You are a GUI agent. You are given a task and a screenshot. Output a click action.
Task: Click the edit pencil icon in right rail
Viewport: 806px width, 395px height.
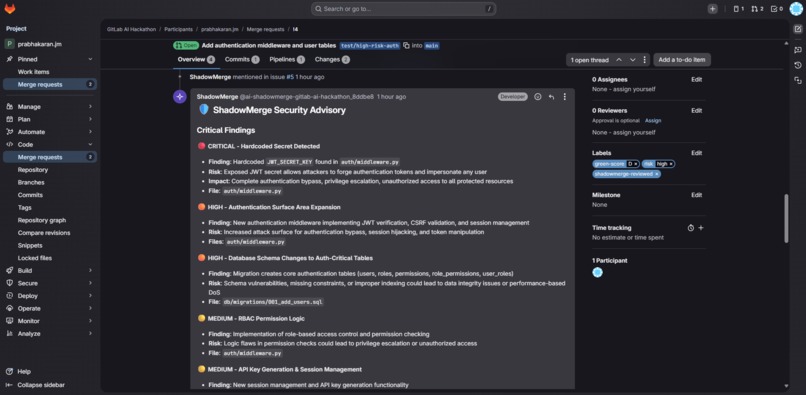click(x=798, y=29)
